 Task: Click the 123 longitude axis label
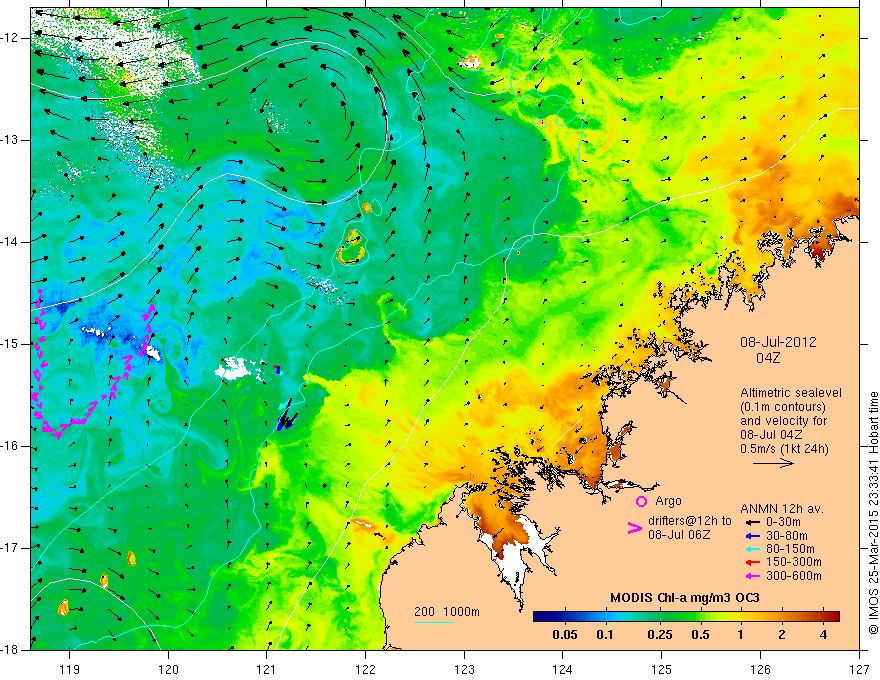(x=464, y=669)
